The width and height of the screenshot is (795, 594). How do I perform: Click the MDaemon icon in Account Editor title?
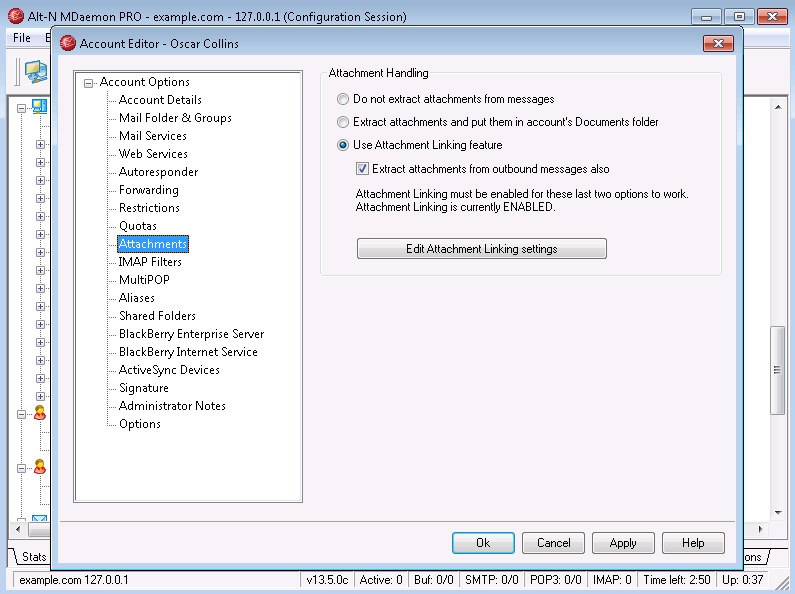click(68, 44)
